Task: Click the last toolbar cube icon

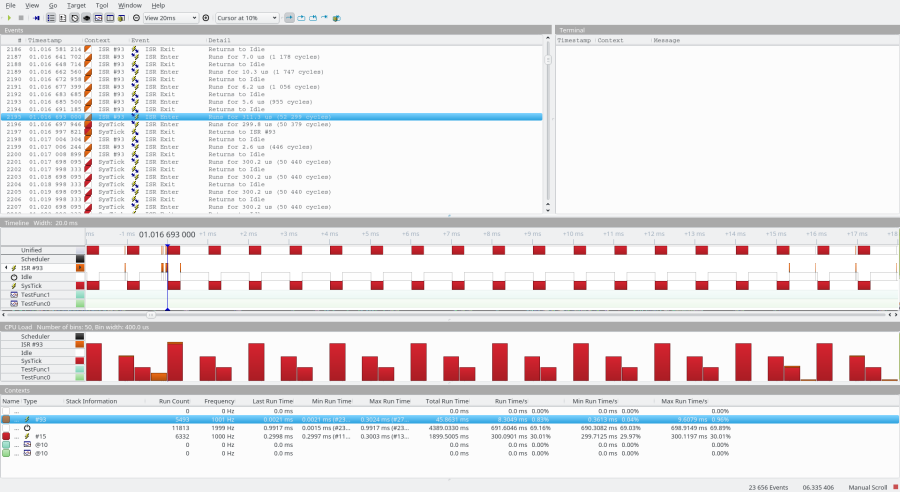Action: (x=336, y=18)
